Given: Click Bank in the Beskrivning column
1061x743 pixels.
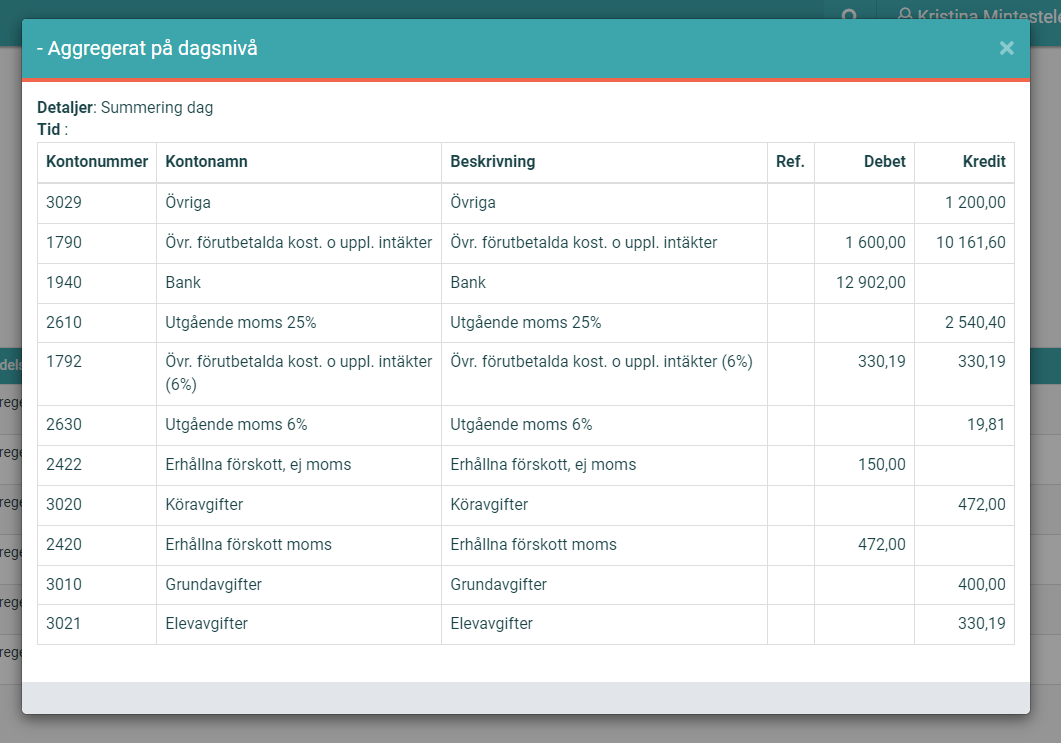Looking at the screenshot, I should click(x=468, y=282).
